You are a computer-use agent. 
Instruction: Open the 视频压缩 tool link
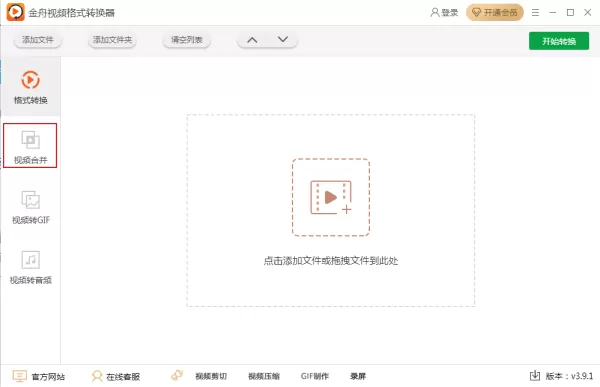point(264,376)
